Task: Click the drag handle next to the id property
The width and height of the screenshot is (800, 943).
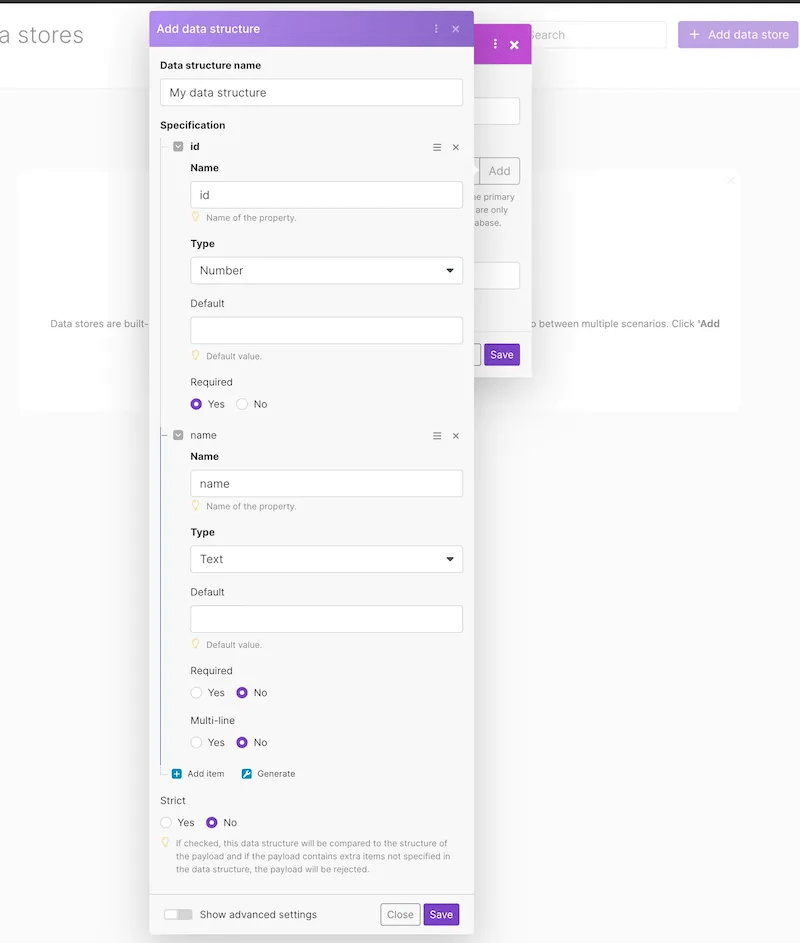Action: pyautogui.click(x=437, y=146)
